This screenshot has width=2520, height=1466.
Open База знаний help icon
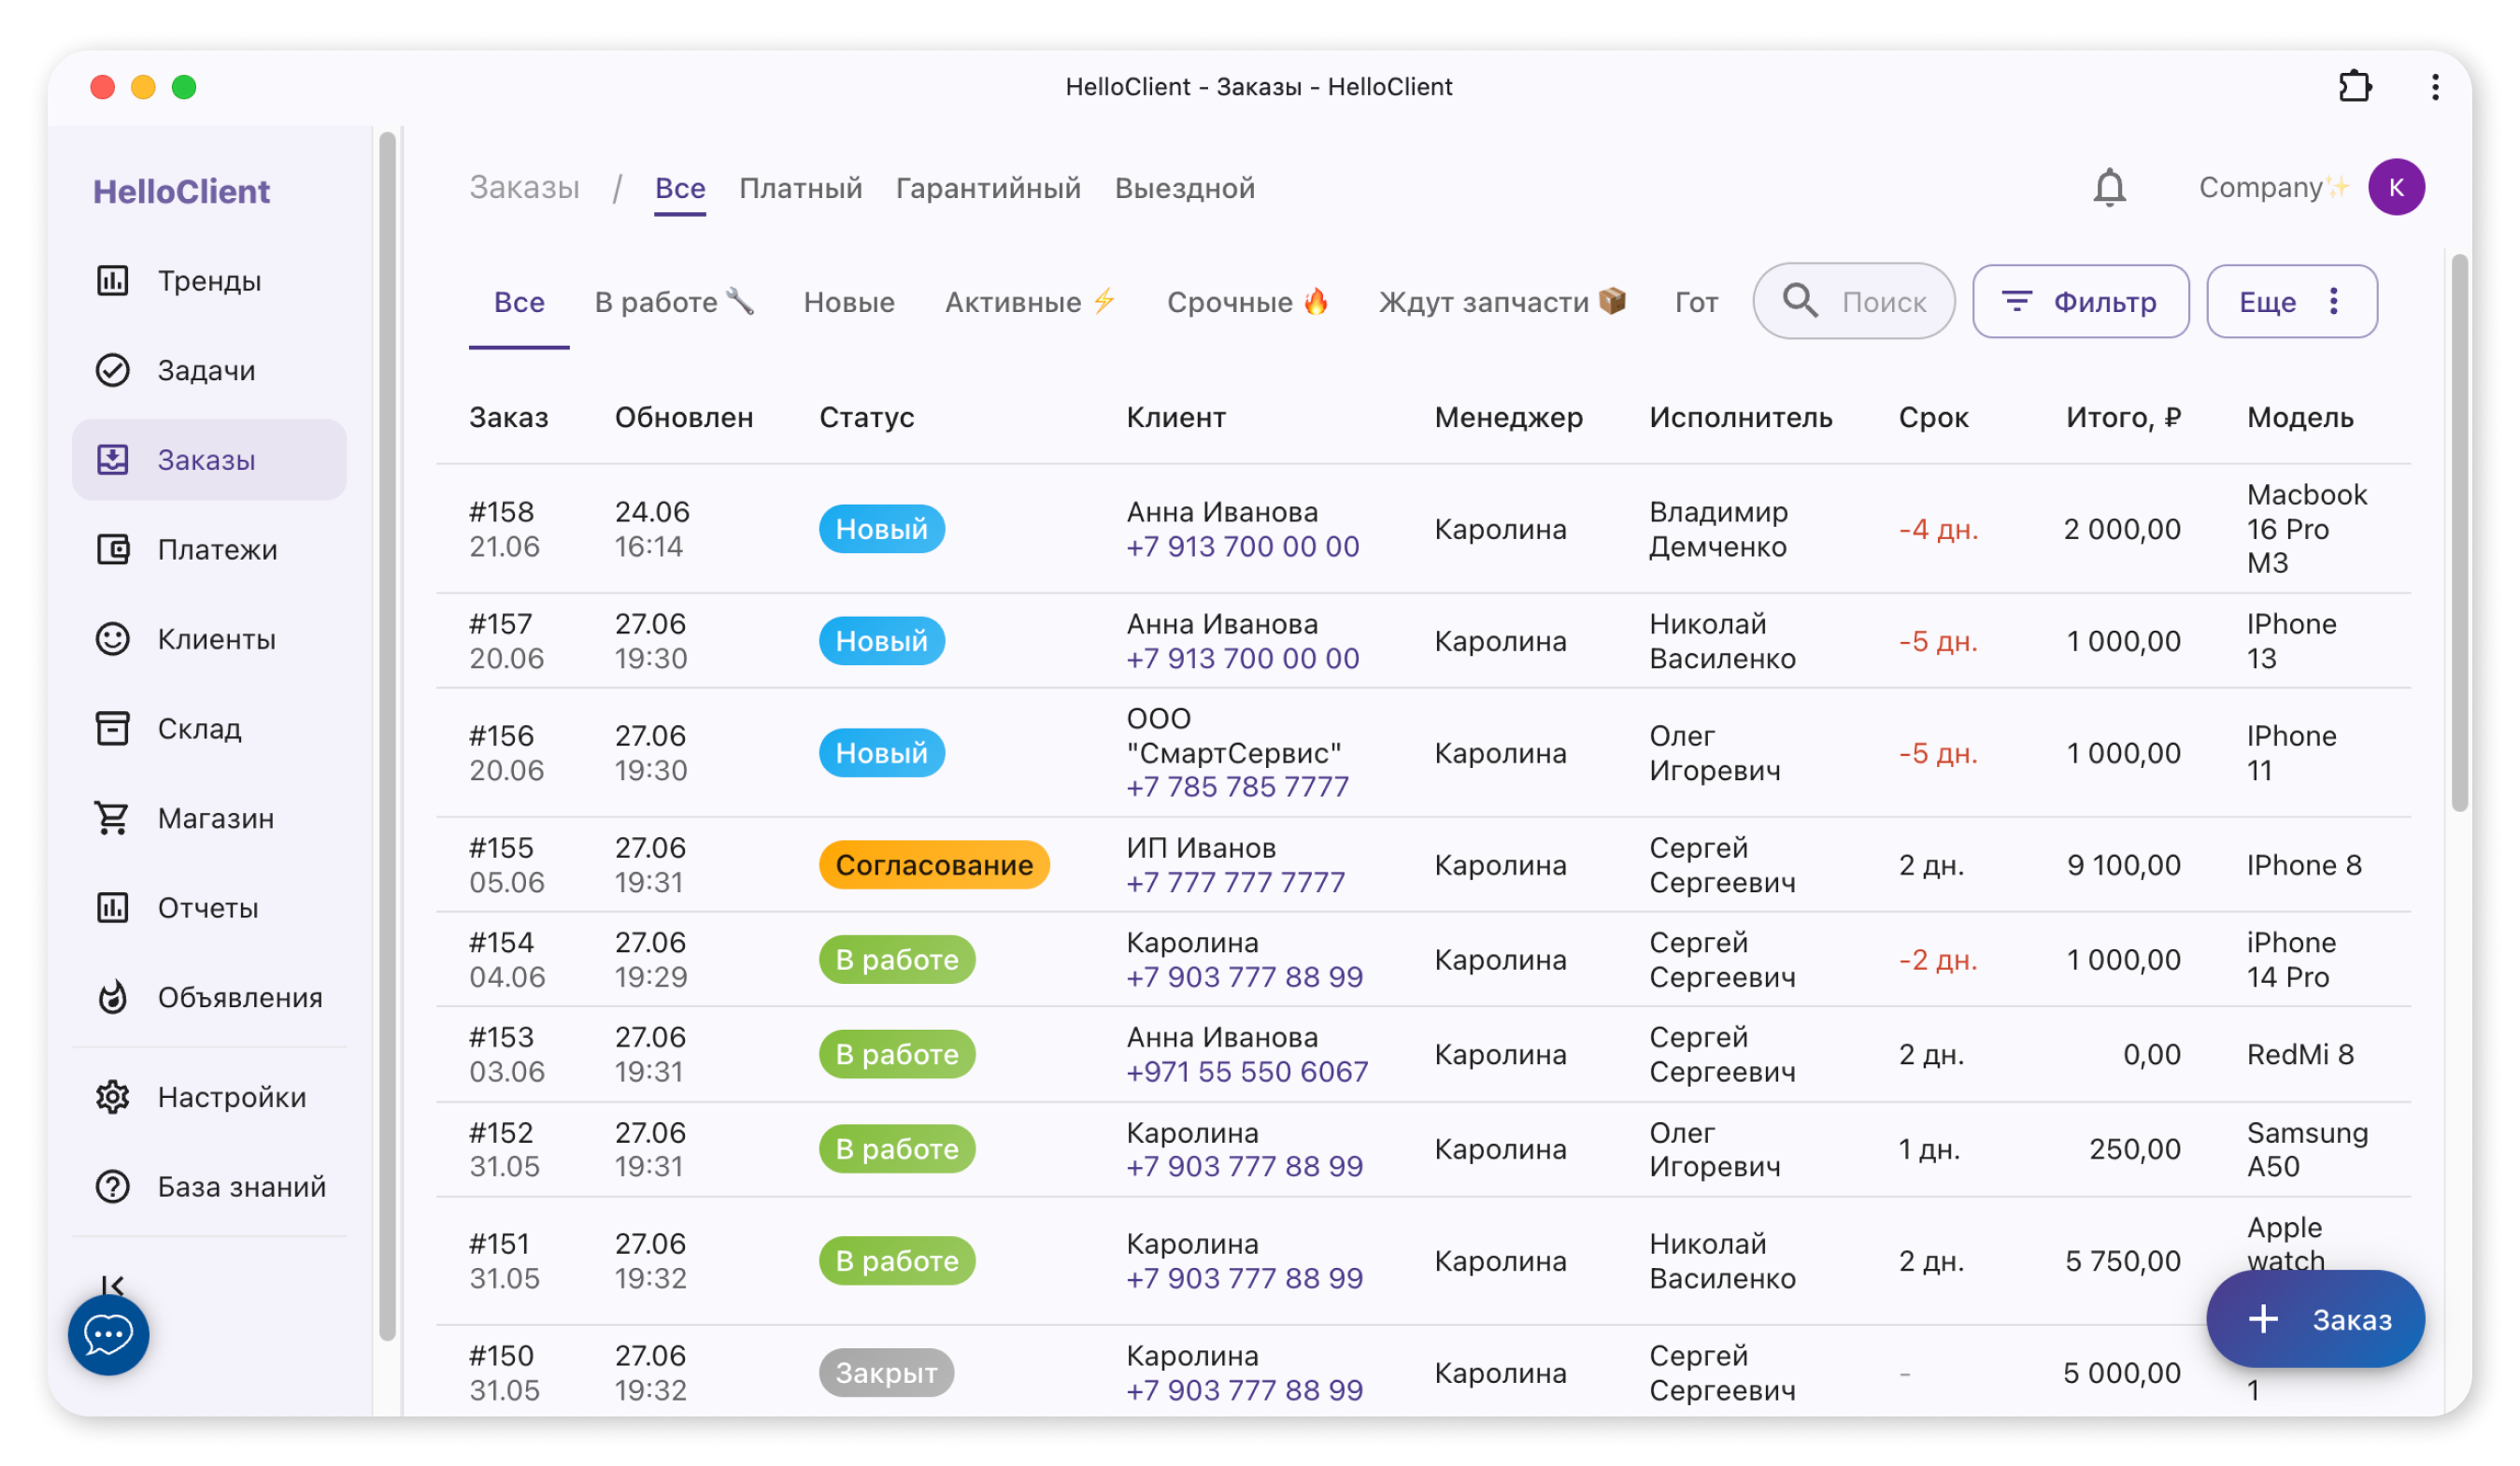click(112, 1186)
